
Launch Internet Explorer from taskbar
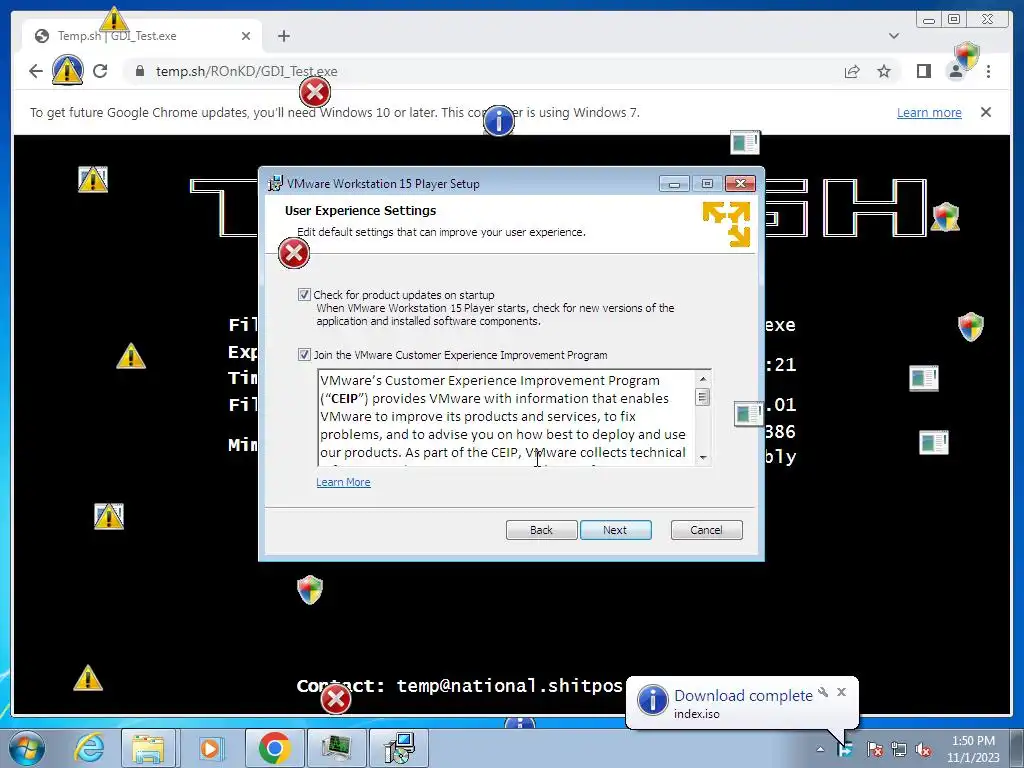(89, 748)
